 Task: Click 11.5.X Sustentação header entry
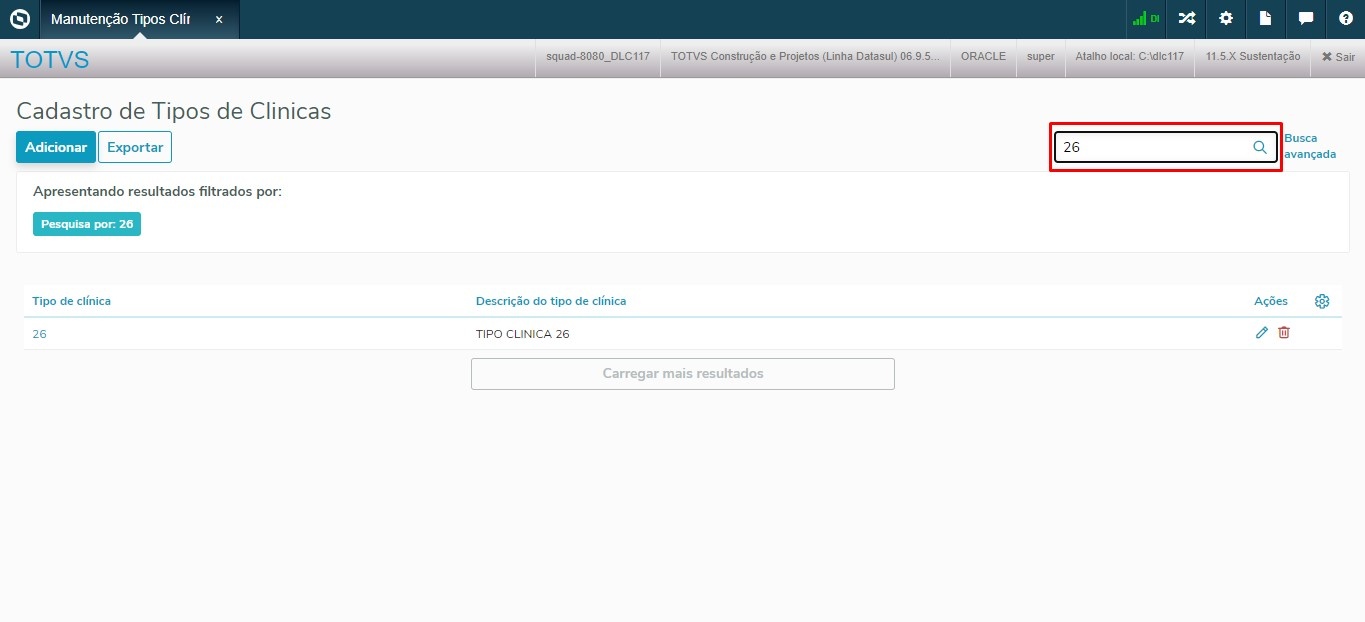click(x=1252, y=57)
